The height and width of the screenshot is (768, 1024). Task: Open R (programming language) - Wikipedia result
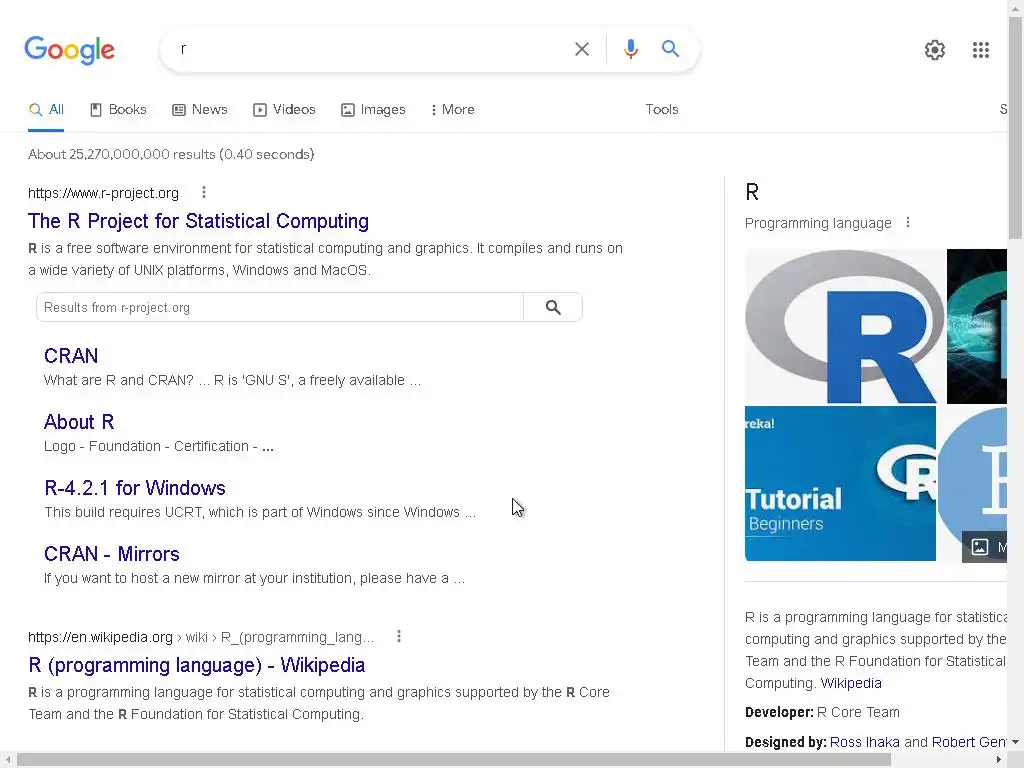pos(197,665)
